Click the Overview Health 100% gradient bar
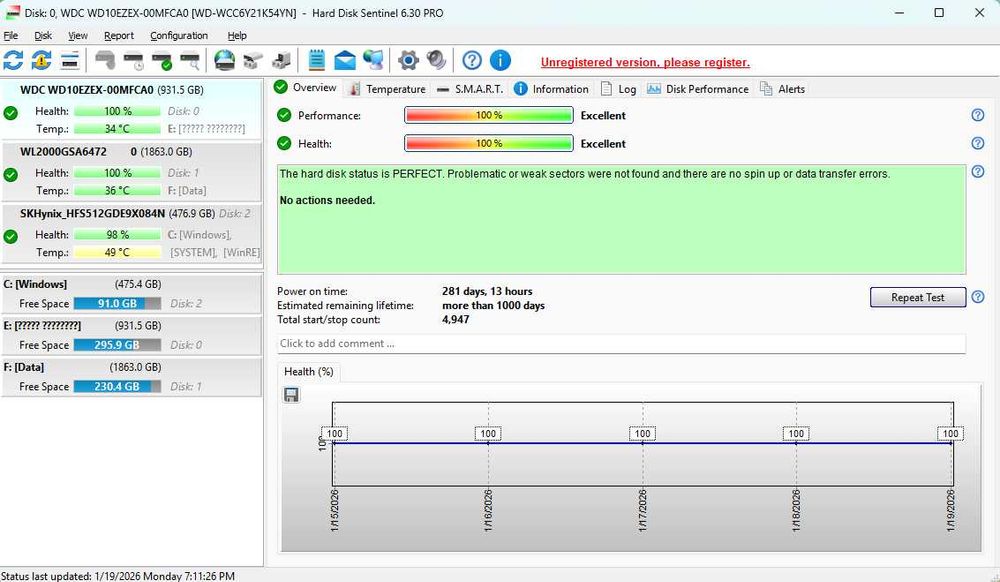The height and width of the screenshot is (582, 1000). coord(489,143)
